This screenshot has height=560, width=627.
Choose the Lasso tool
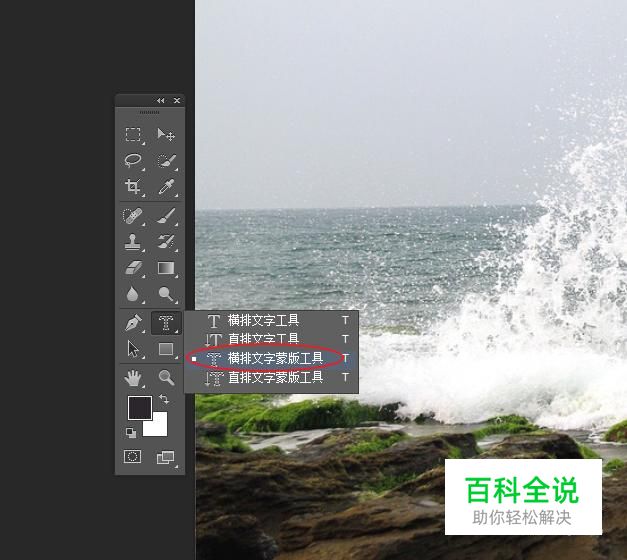coord(133,161)
